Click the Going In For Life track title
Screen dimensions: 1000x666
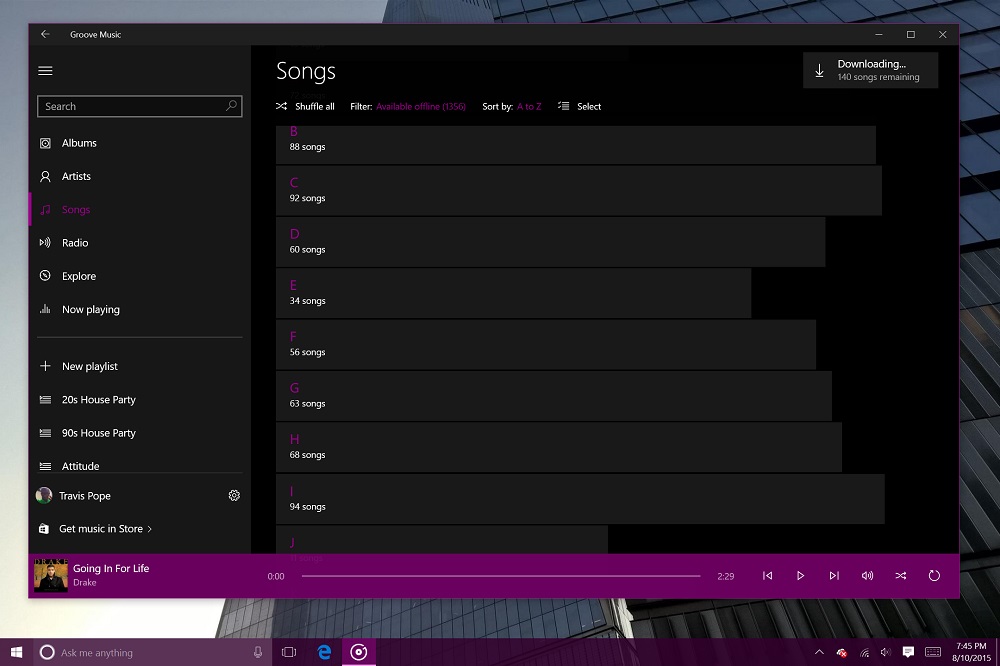point(111,568)
